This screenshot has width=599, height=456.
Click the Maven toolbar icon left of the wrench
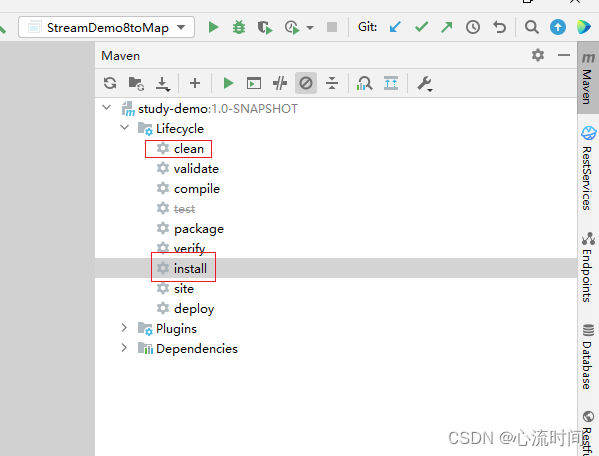(391, 83)
